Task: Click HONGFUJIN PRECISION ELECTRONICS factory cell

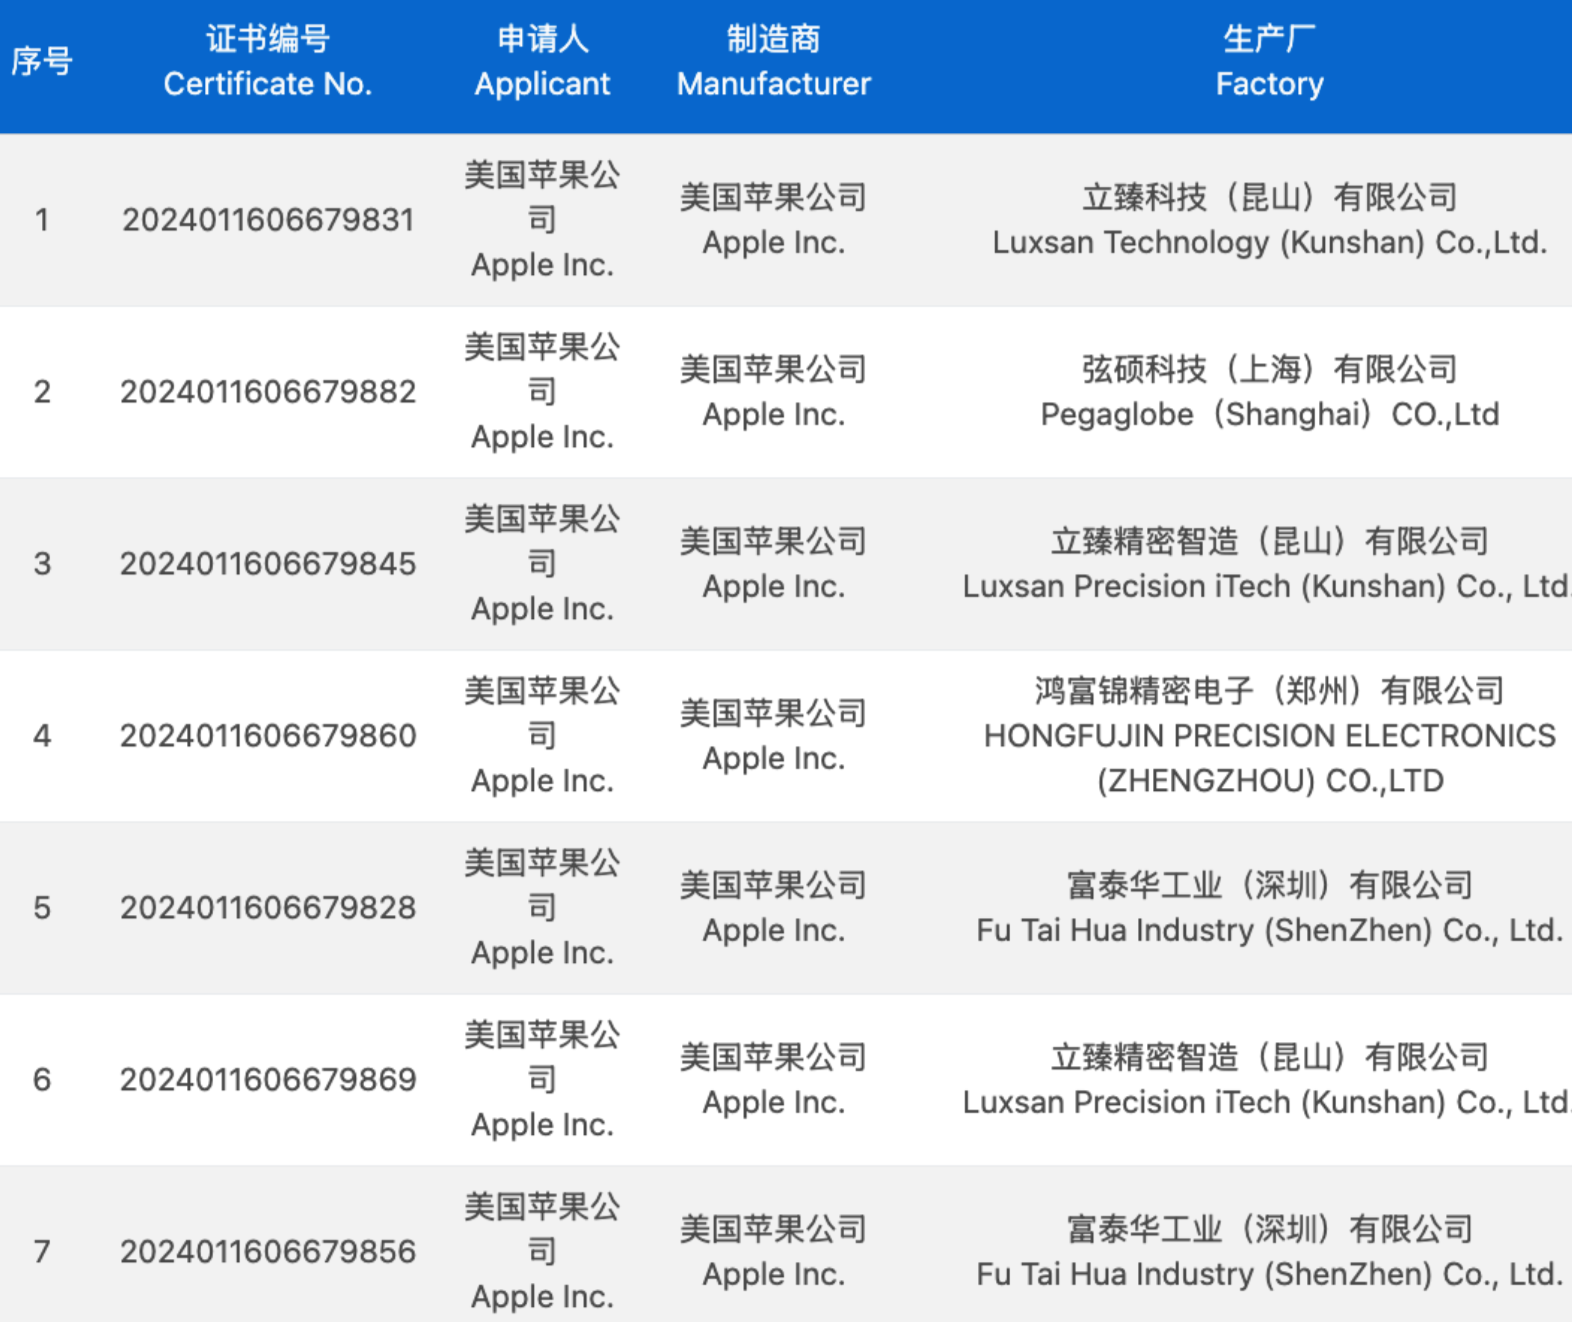Action: (x=1270, y=736)
